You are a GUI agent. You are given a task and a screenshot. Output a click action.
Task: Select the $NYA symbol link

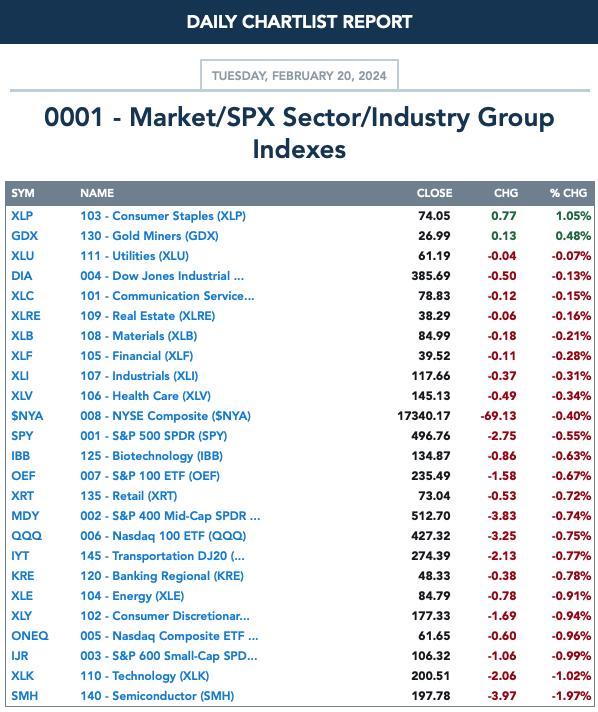click(x=27, y=415)
